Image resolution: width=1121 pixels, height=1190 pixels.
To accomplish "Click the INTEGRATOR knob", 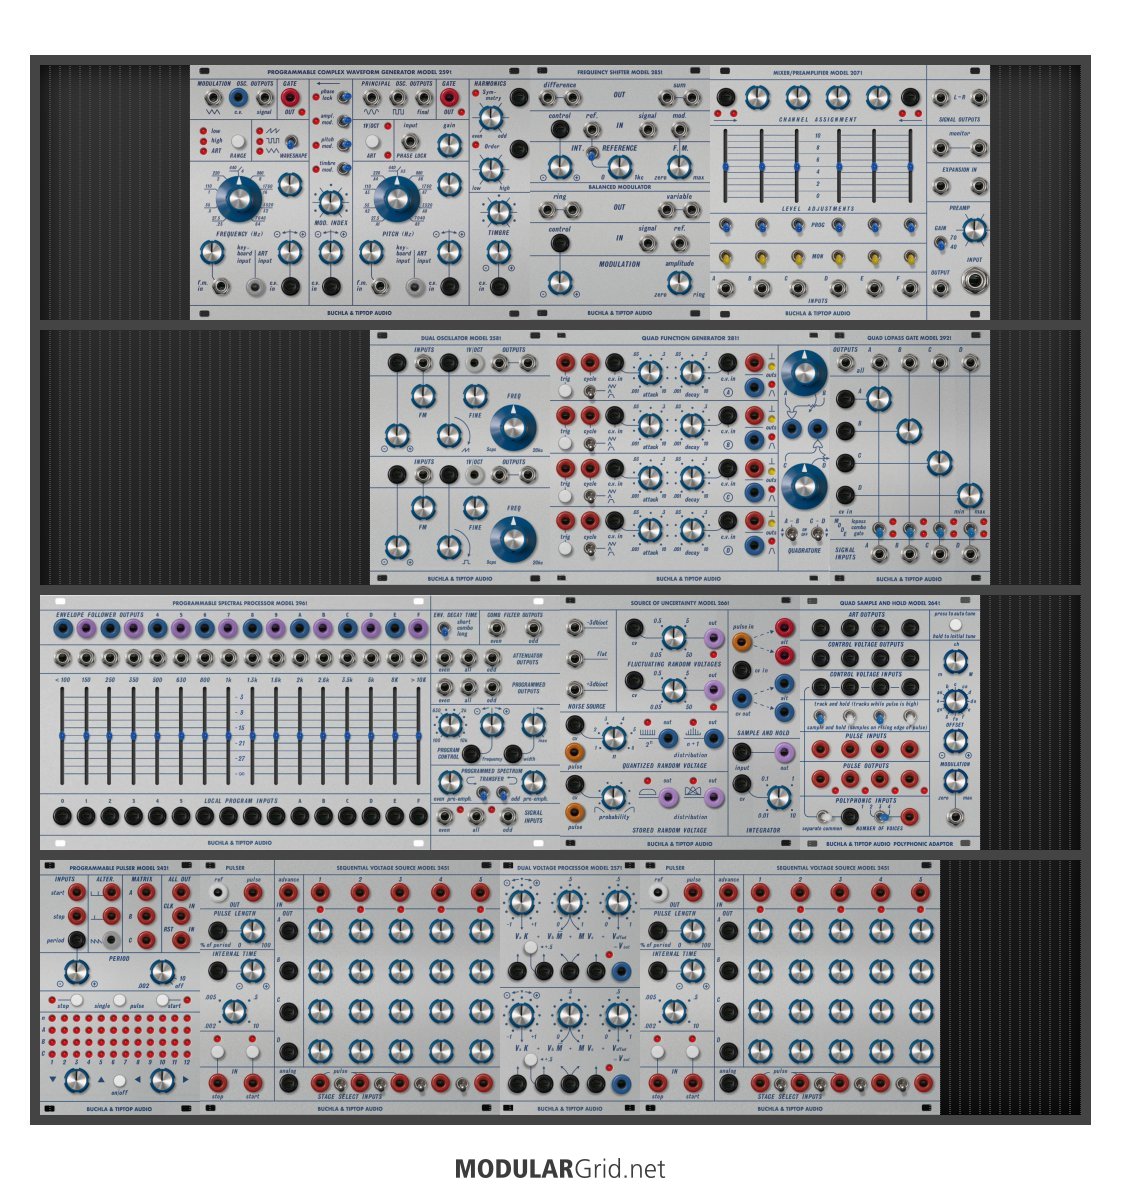I will click(x=779, y=797).
